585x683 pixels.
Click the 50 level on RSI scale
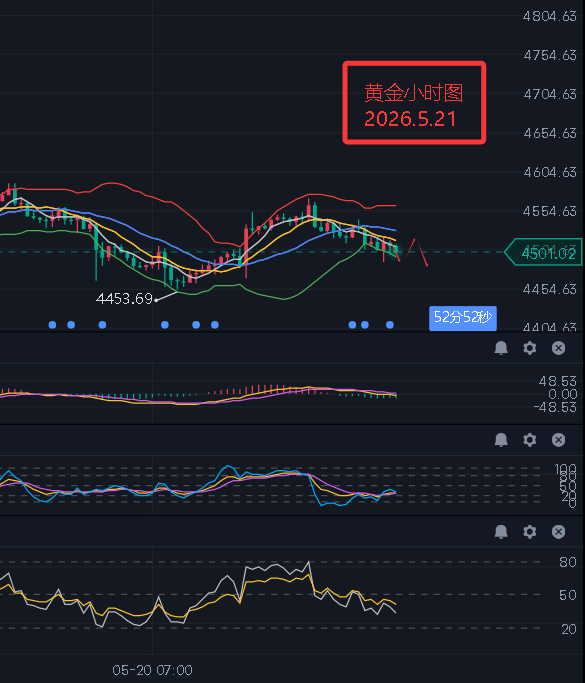[568, 595]
